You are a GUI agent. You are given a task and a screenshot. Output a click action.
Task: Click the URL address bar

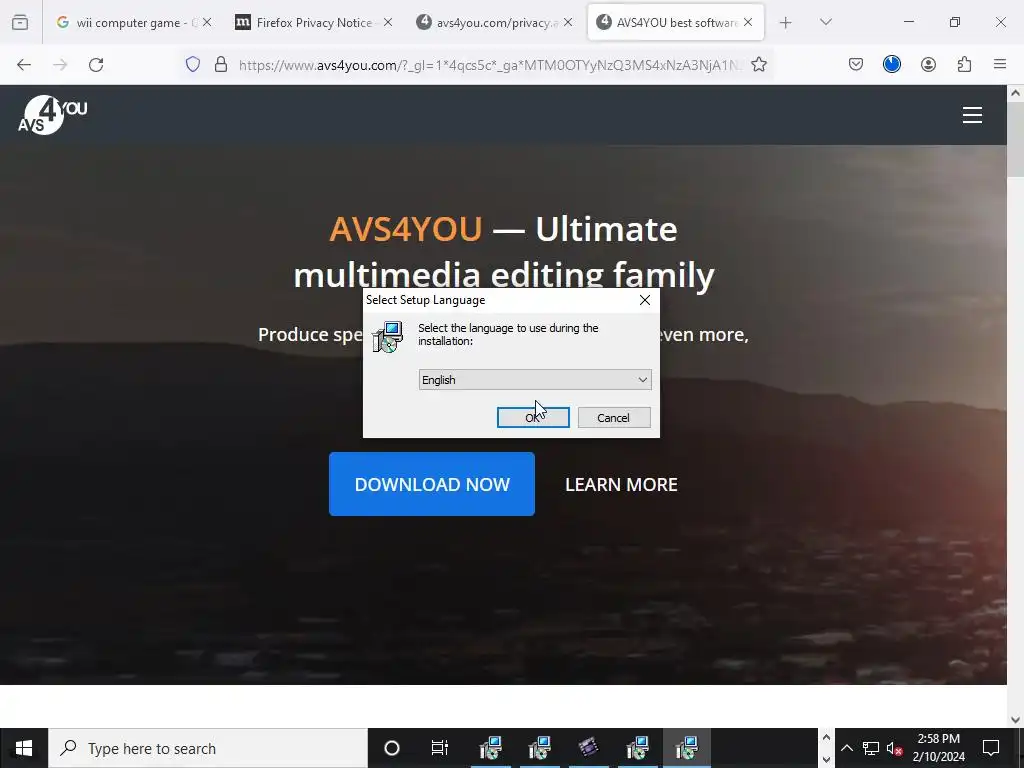tap(490, 65)
